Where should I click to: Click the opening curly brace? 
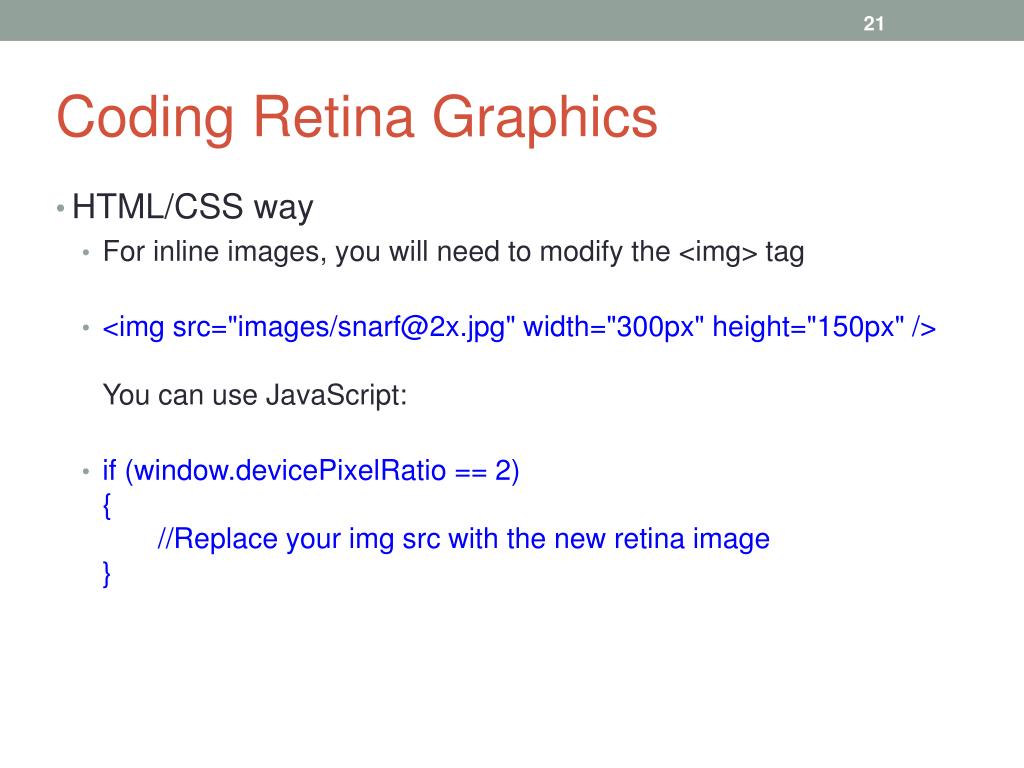click(107, 505)
